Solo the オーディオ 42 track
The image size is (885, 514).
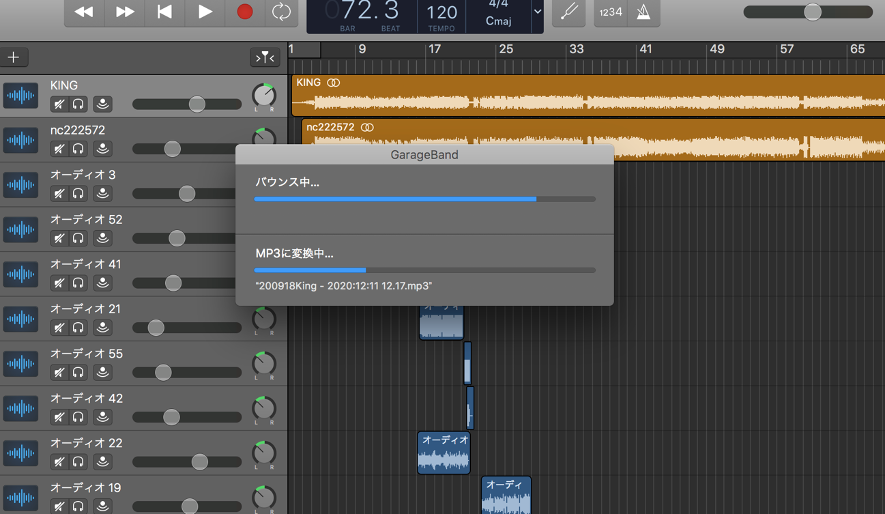[x=78, y=417]
